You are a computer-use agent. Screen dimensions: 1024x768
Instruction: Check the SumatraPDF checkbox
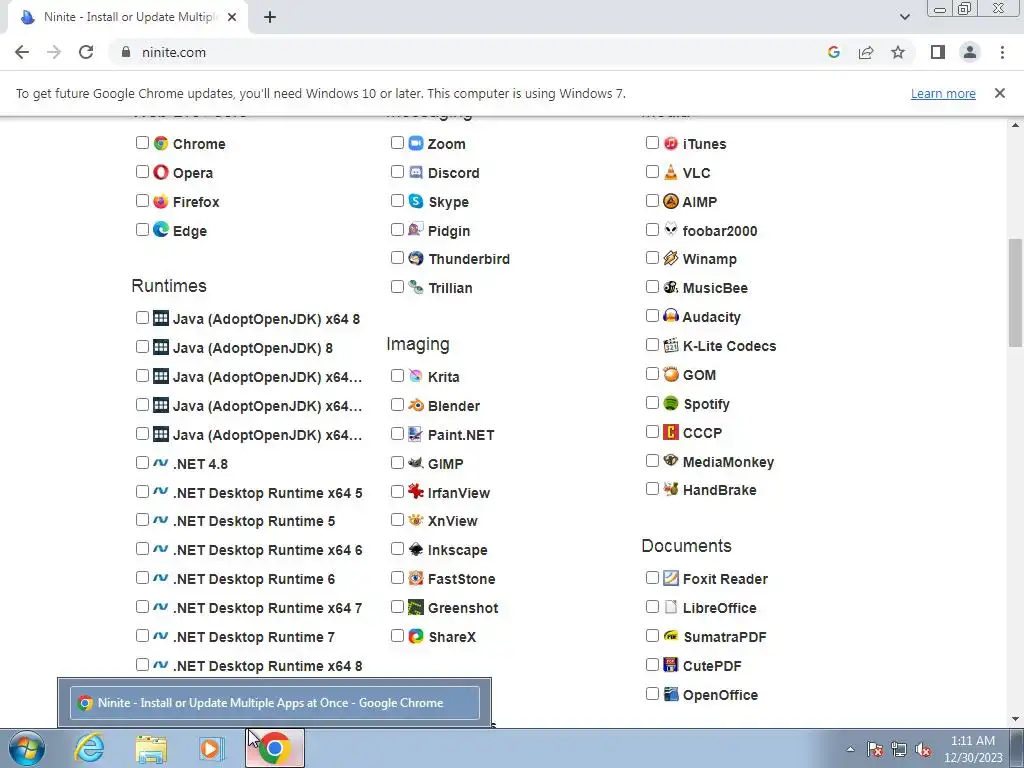652,635
